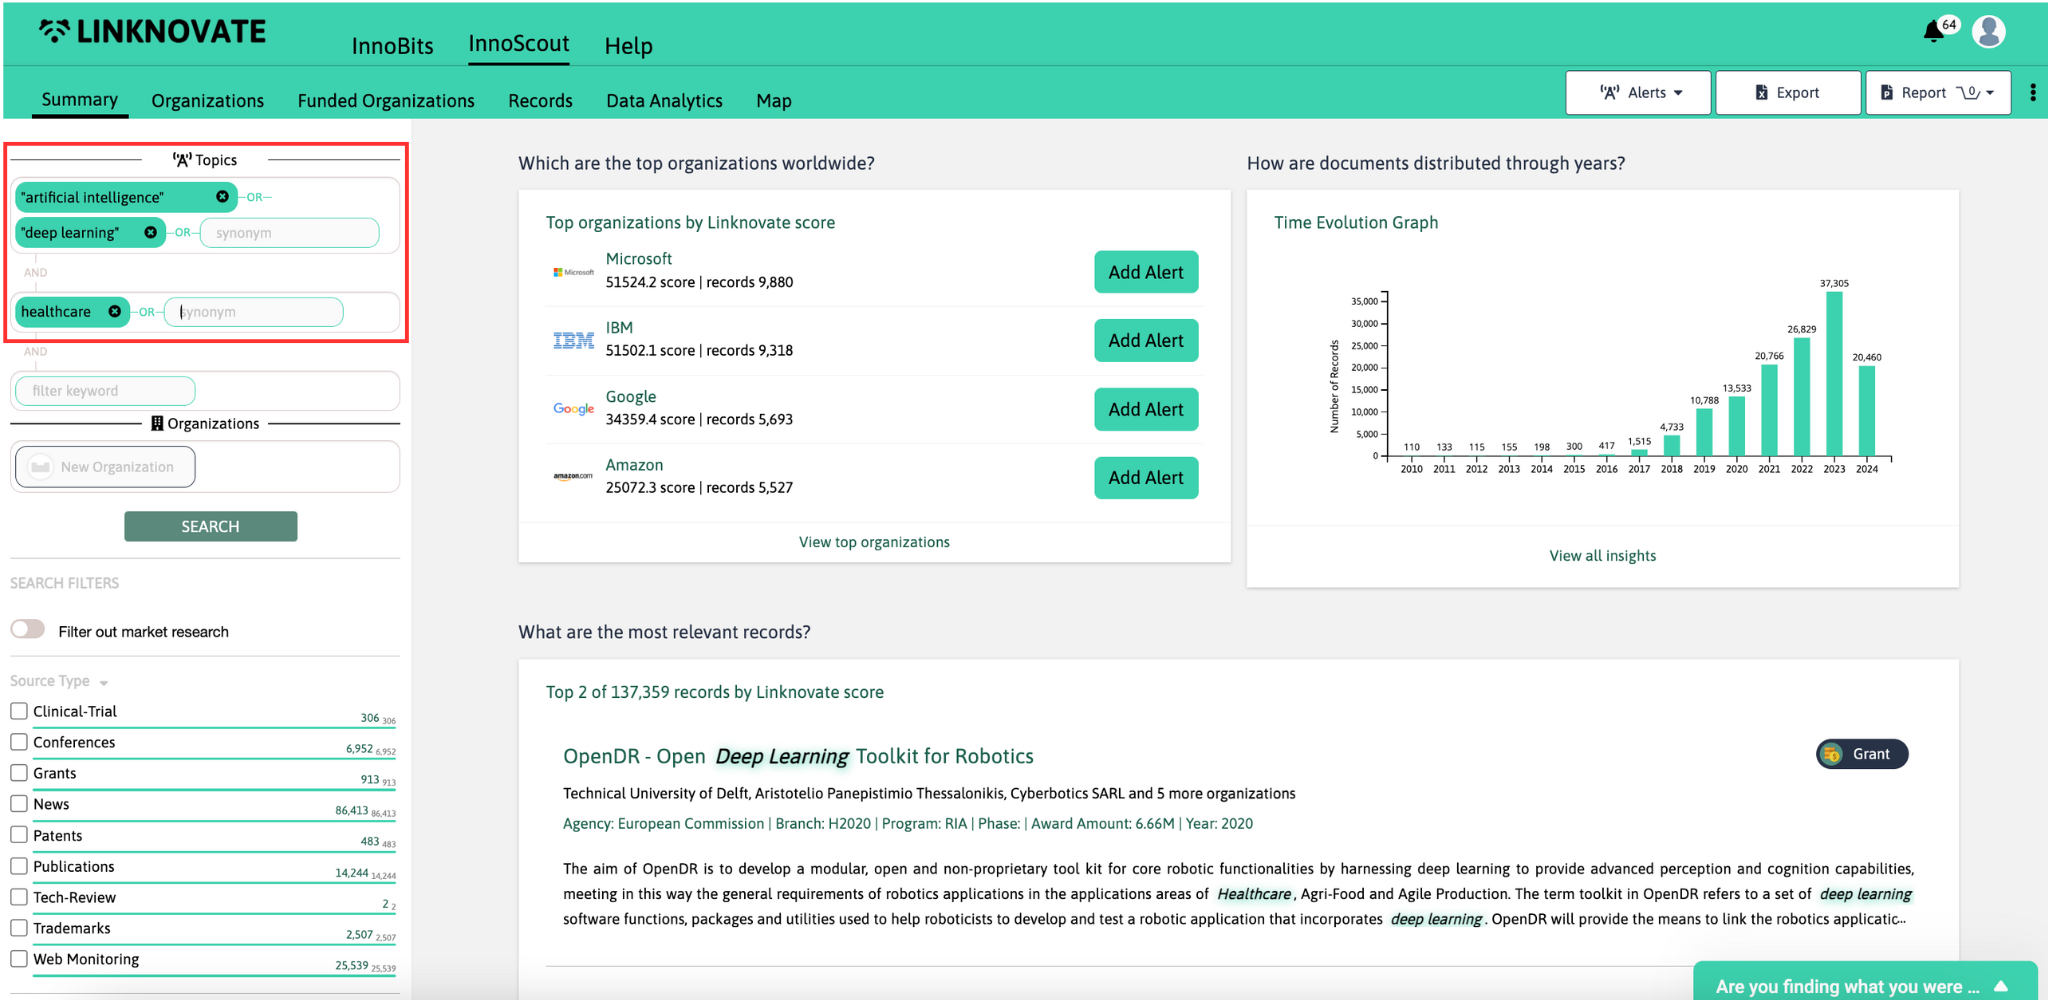Click the Amazon logo
Image resolution: width=2048 pixels, height=1000 pixels.
click(x=573, y=477)
